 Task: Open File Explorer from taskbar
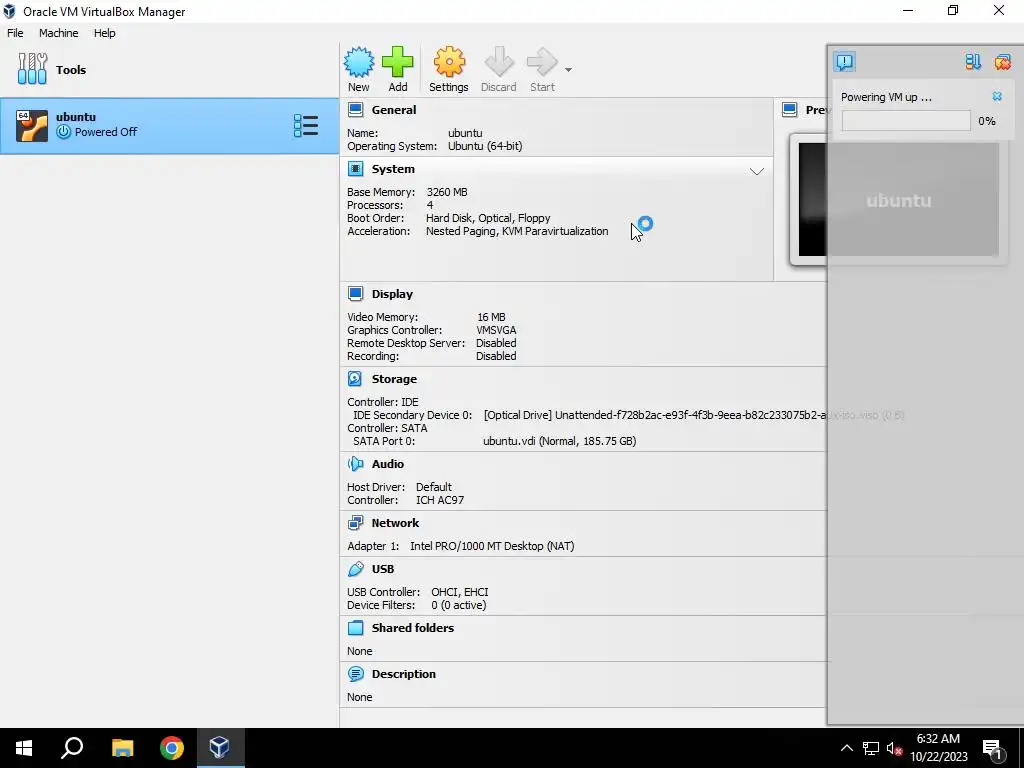click(x=122, y=748)
